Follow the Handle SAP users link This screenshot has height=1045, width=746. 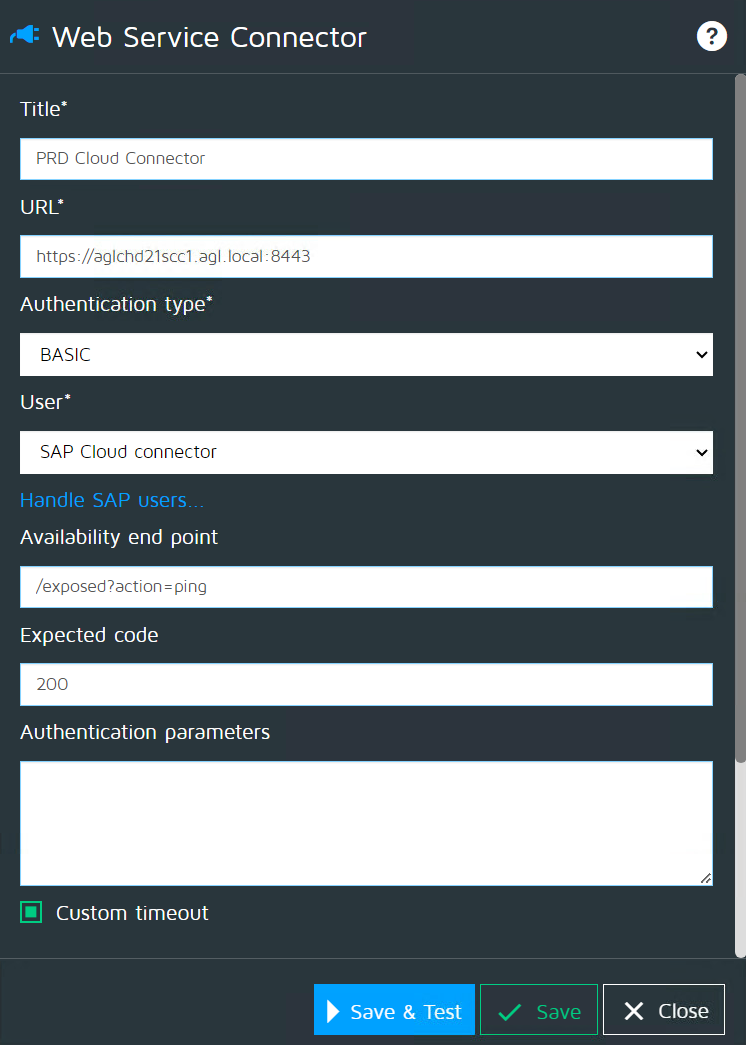(x=112, y=500)
